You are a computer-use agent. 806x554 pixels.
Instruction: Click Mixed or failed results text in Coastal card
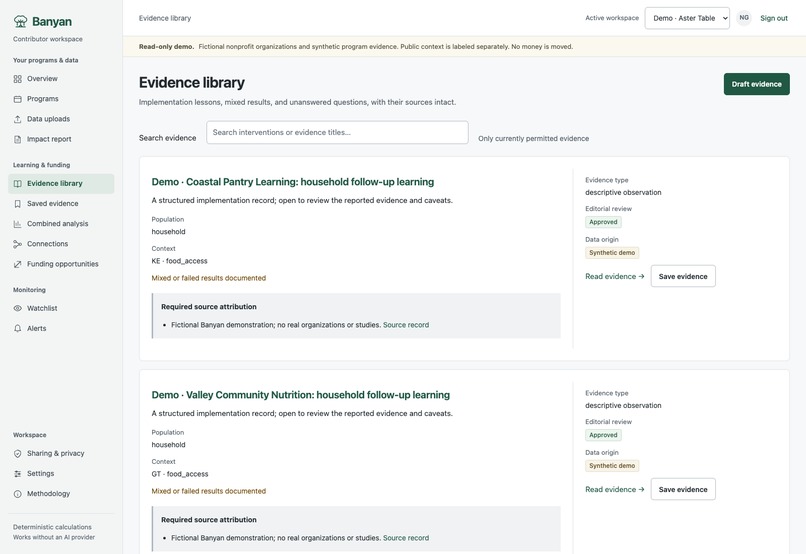[x=209, y=278]
